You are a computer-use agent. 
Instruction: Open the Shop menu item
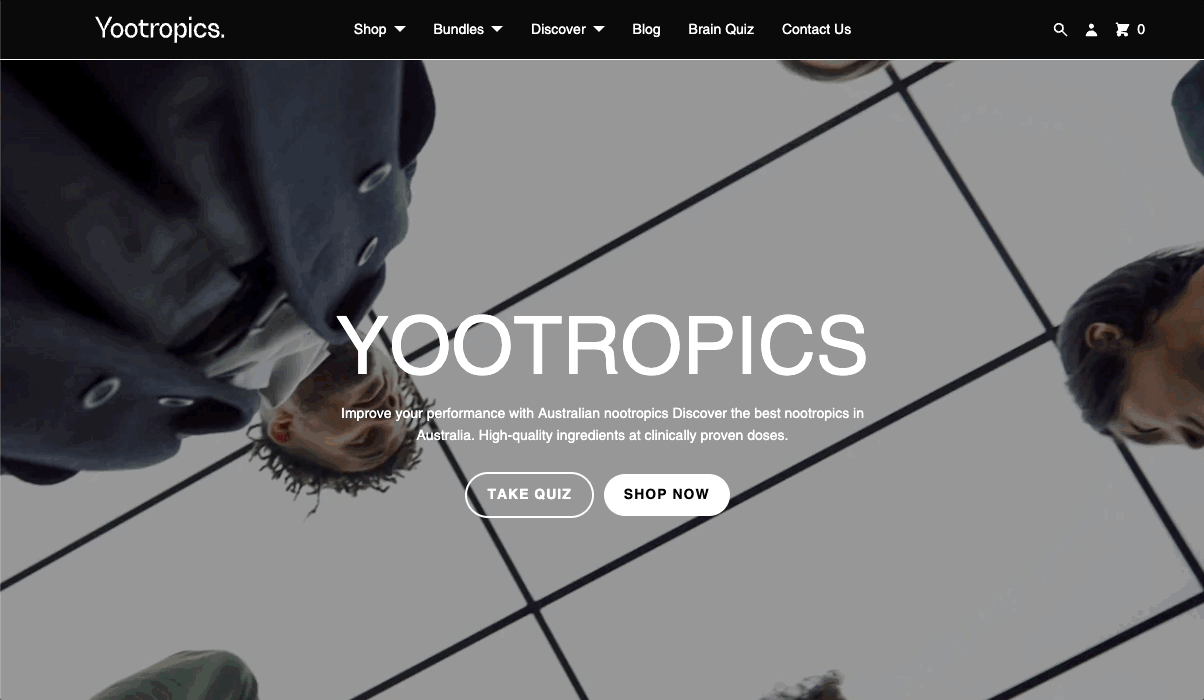(x=370, y=29)
